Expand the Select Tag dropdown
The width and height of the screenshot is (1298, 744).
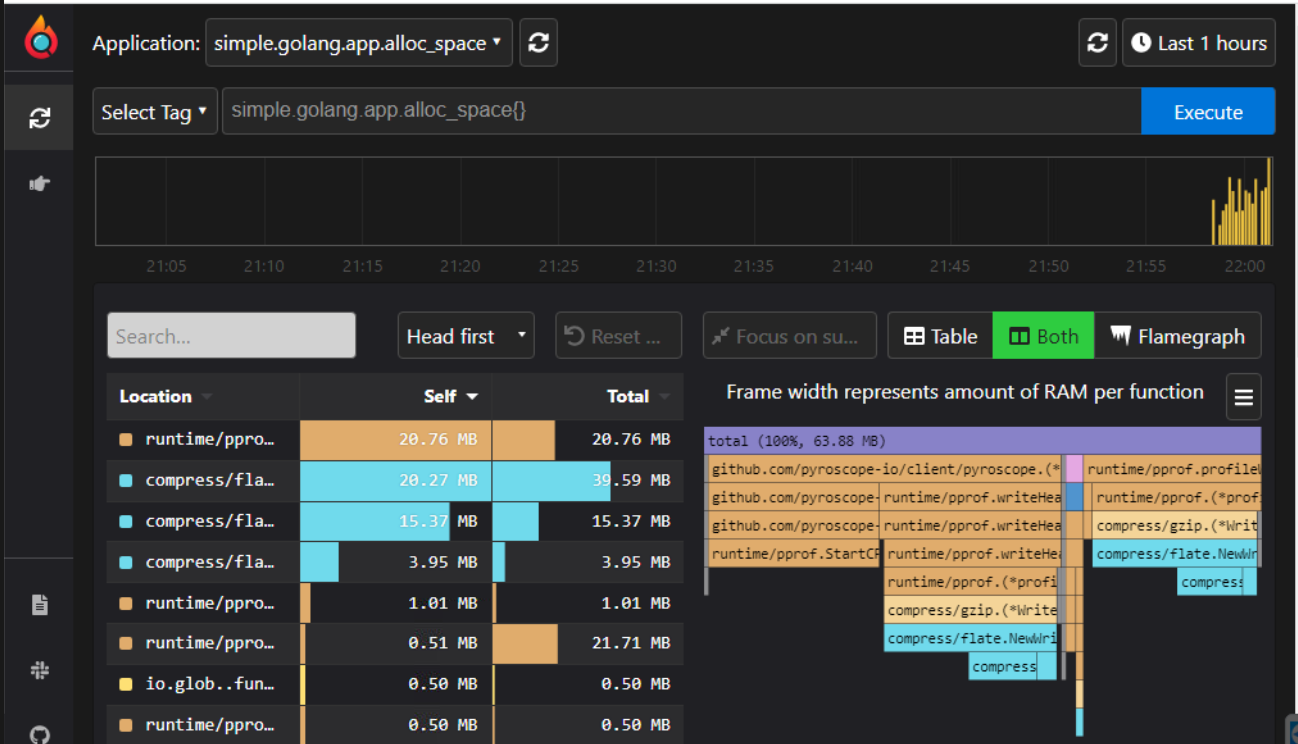(155, 112)
